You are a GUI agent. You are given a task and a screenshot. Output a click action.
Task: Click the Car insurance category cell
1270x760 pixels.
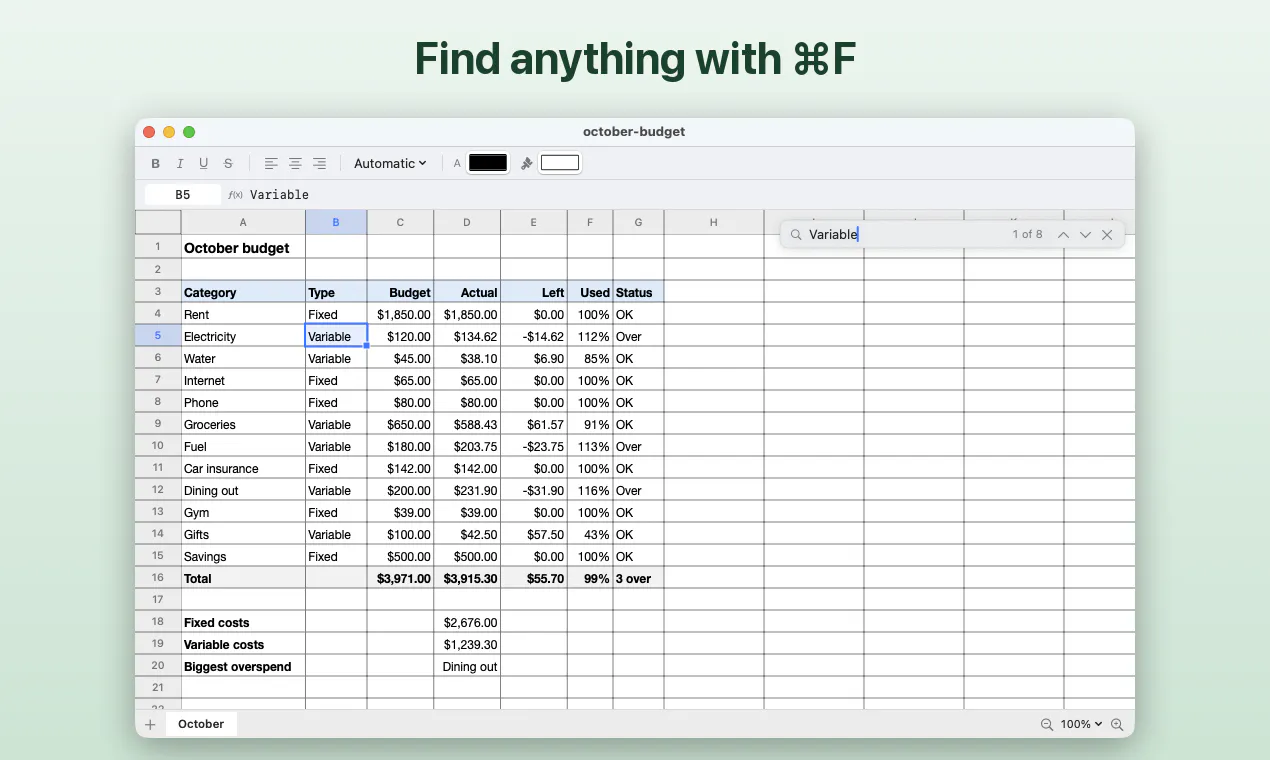pyautogui.click(x=243, y=468)
